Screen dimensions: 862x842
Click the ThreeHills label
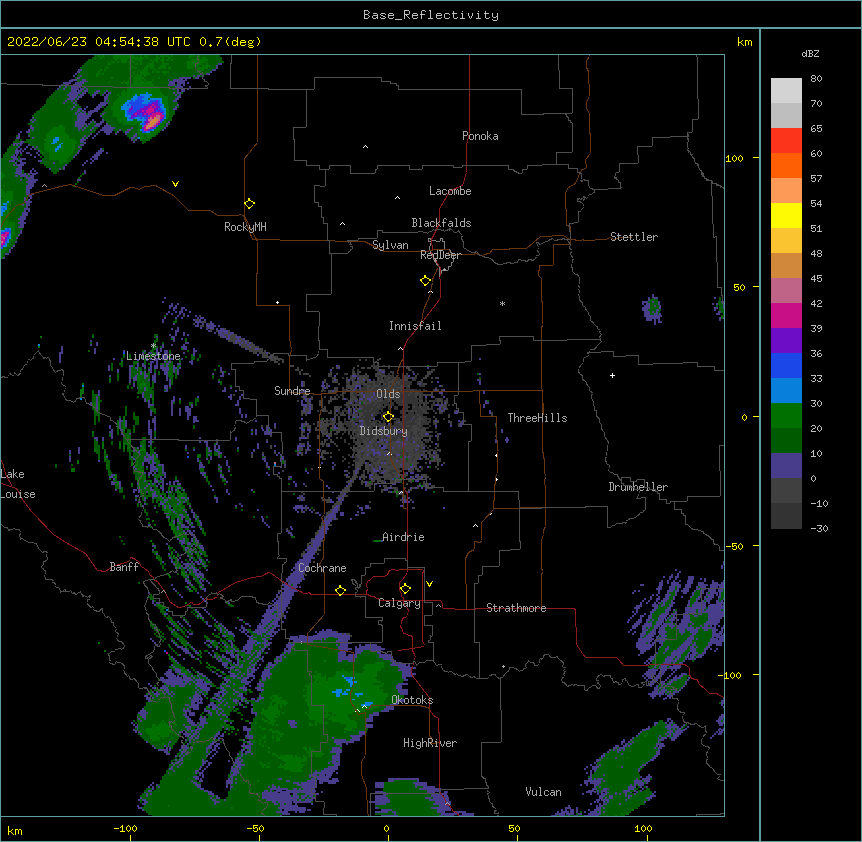537,418
